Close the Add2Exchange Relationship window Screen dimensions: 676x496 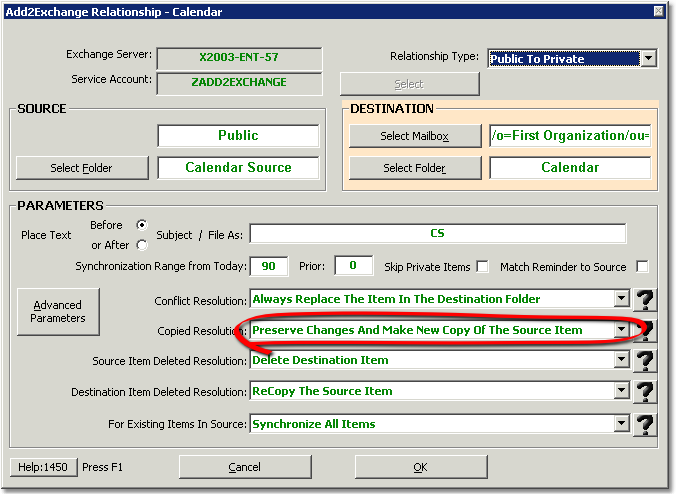[658, 11]
